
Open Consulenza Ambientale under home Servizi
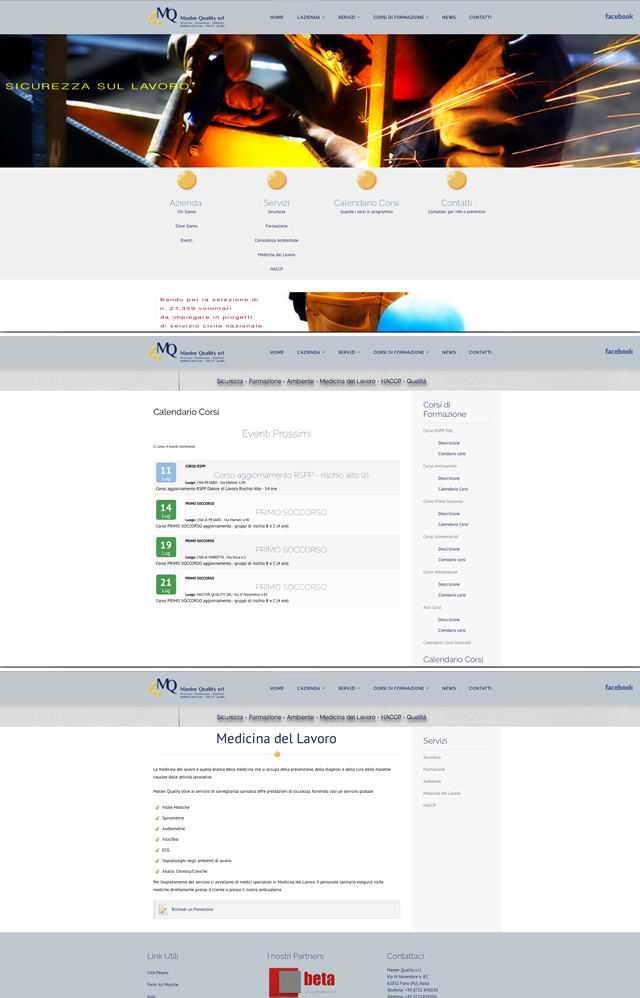tap(277, 241)
